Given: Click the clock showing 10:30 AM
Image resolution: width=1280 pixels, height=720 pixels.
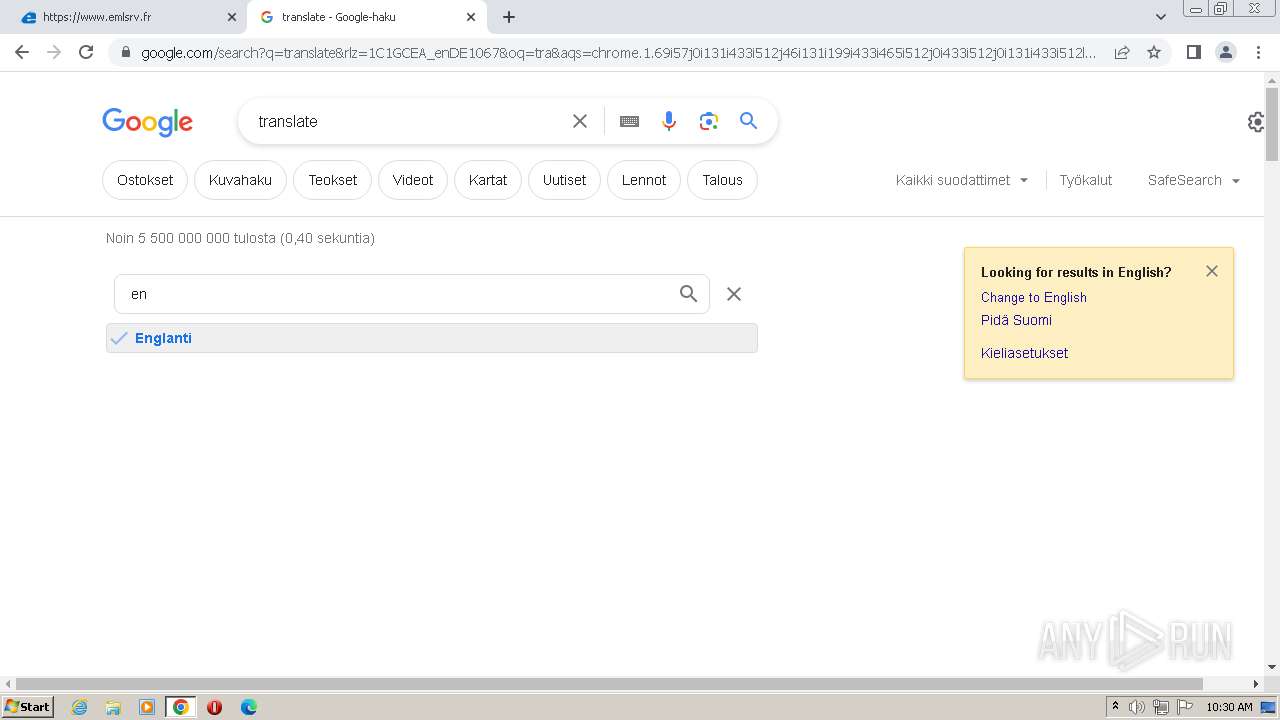Looking at the screenshot, I should (x=1229, y=707).
